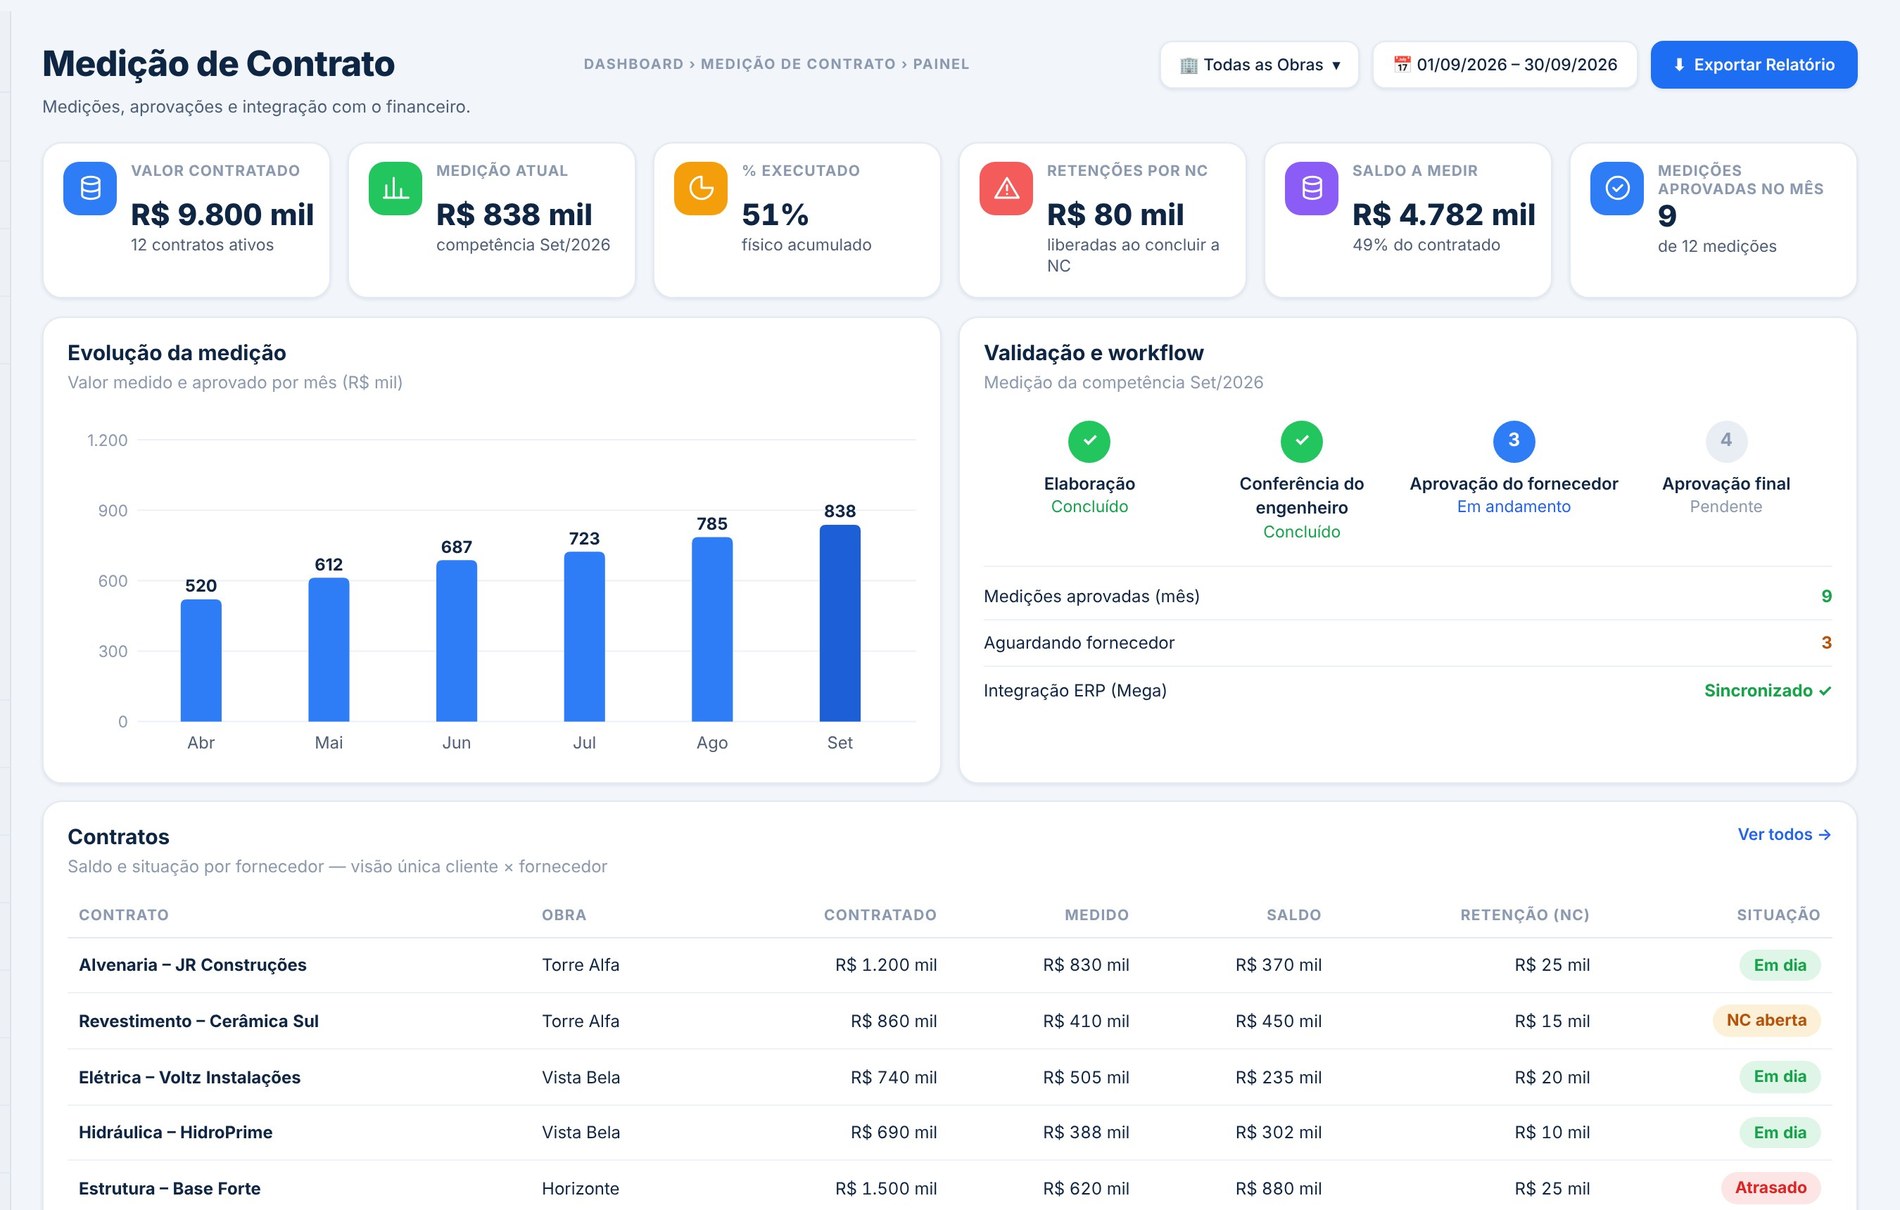
Task: Click the Aguardando fornecedor row
Action: [1408, 643]
